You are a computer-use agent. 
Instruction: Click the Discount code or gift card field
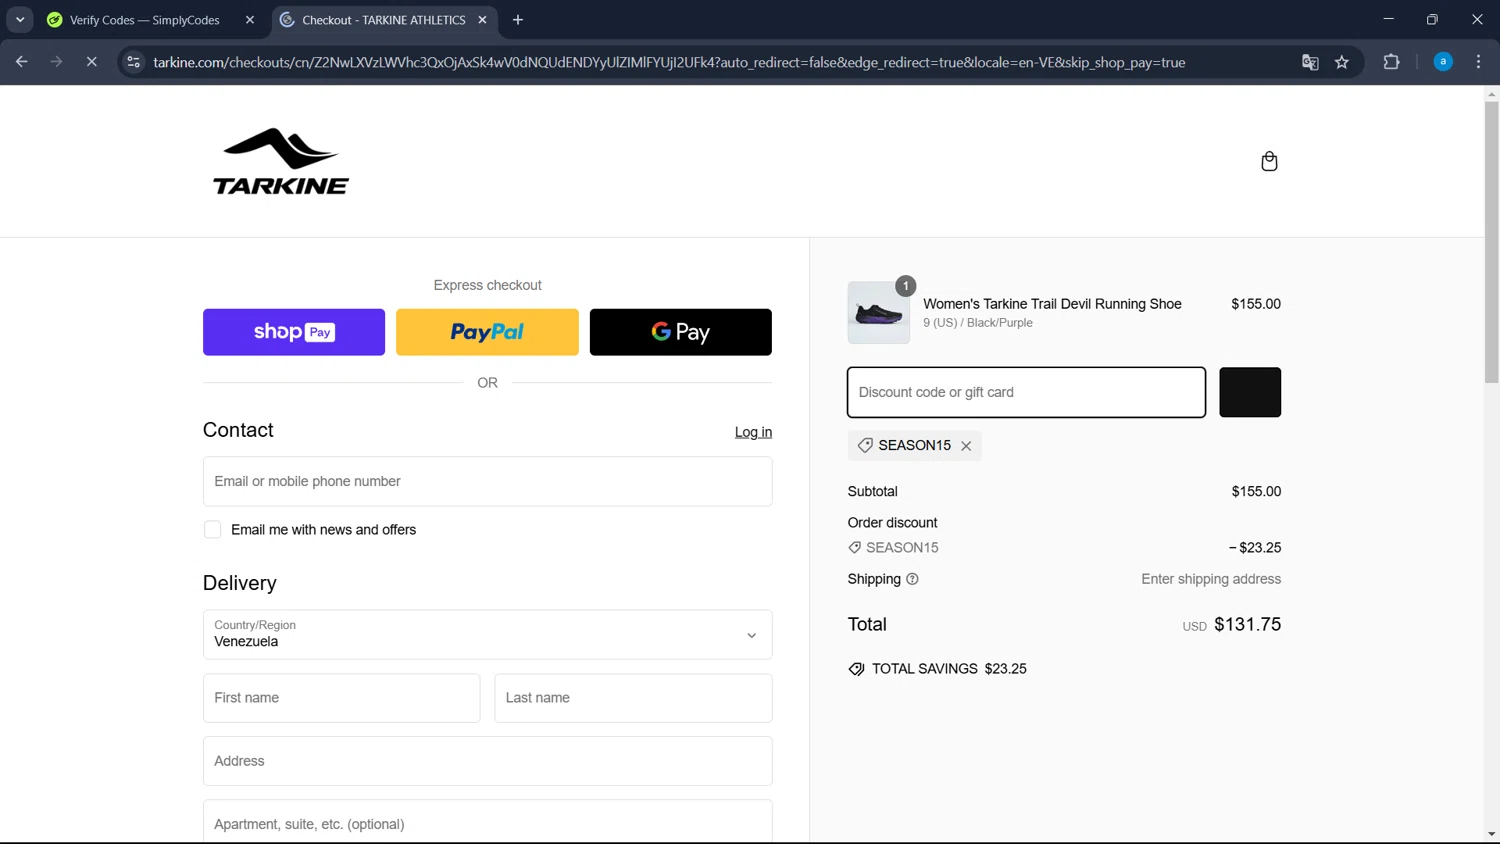pyautogui.click(x=1026, y=392)
